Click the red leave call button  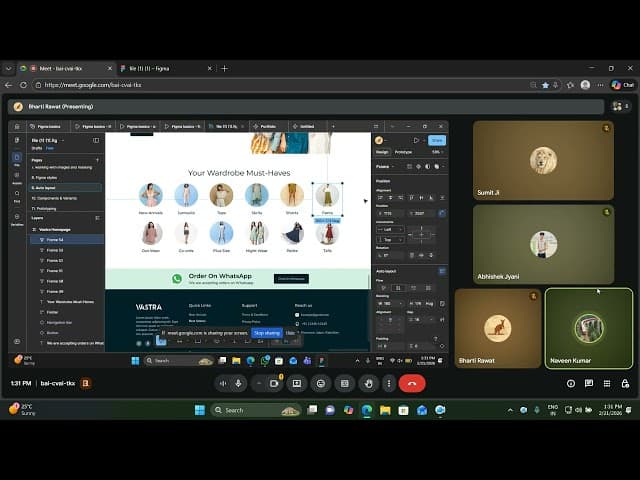412,383
